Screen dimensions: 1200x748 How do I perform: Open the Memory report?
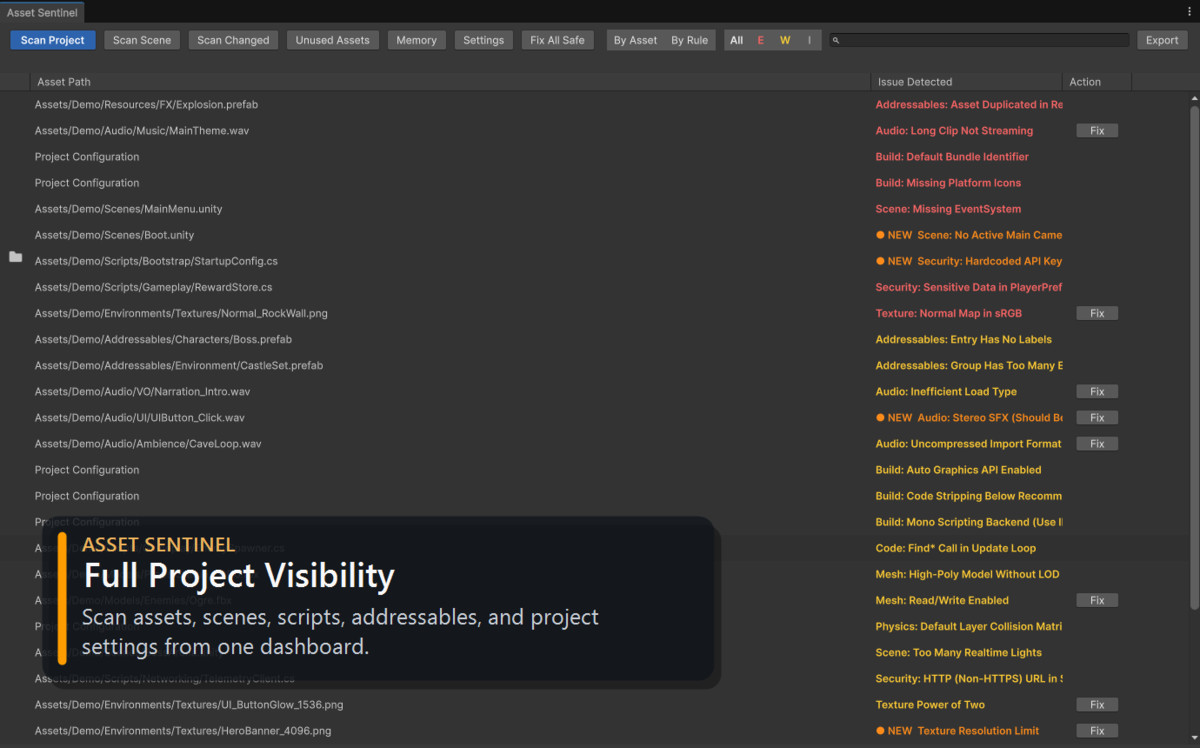coord(416,40)
